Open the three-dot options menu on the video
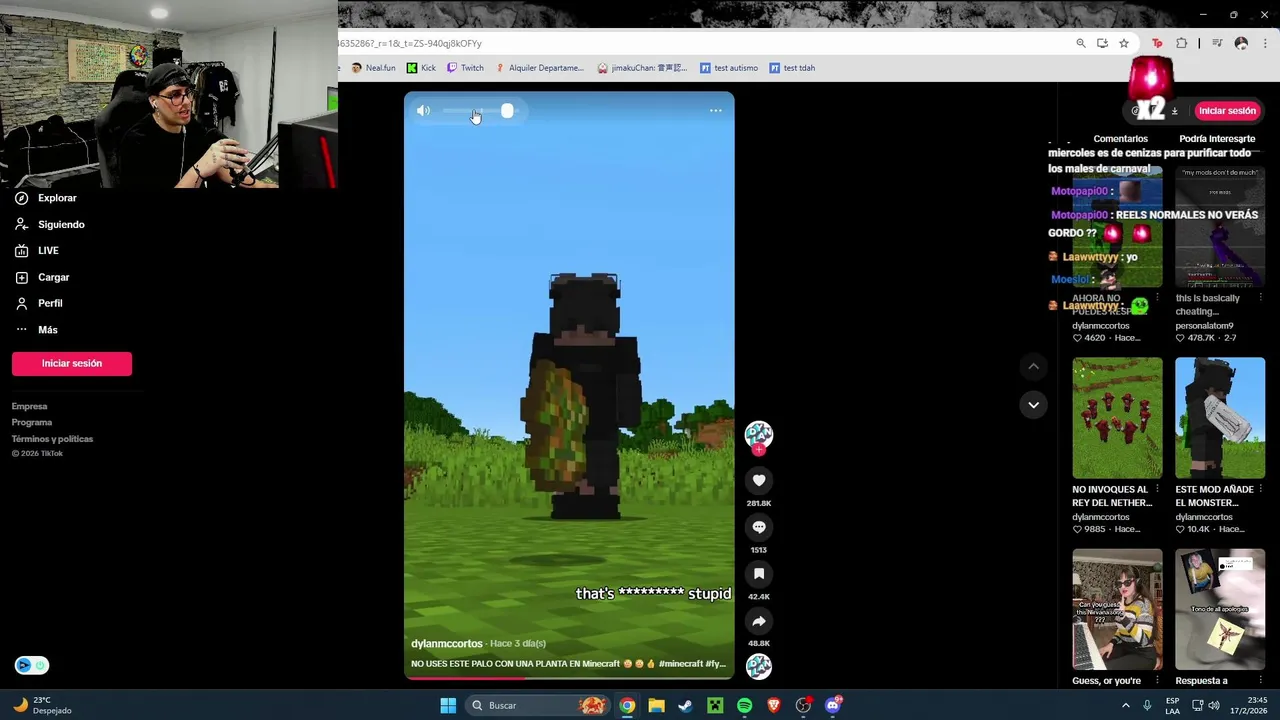The width and height of the screenshot is (1280, 720). (x=716, y=111)
